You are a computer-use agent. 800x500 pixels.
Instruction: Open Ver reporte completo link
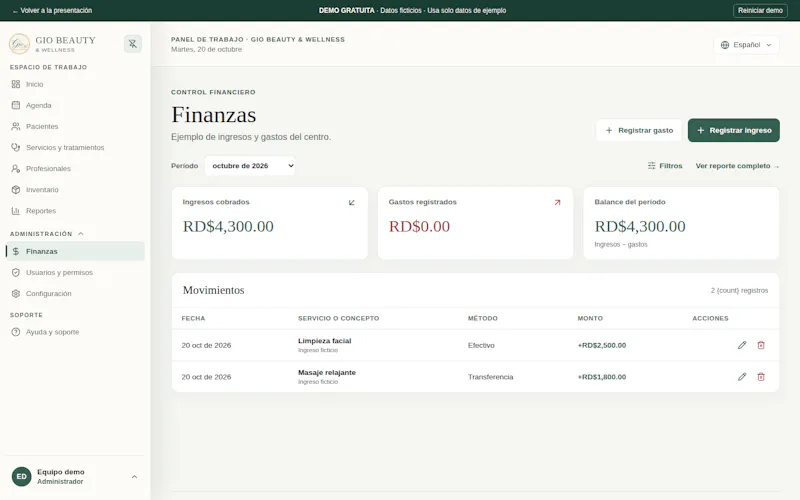click(x=737, y=166)
